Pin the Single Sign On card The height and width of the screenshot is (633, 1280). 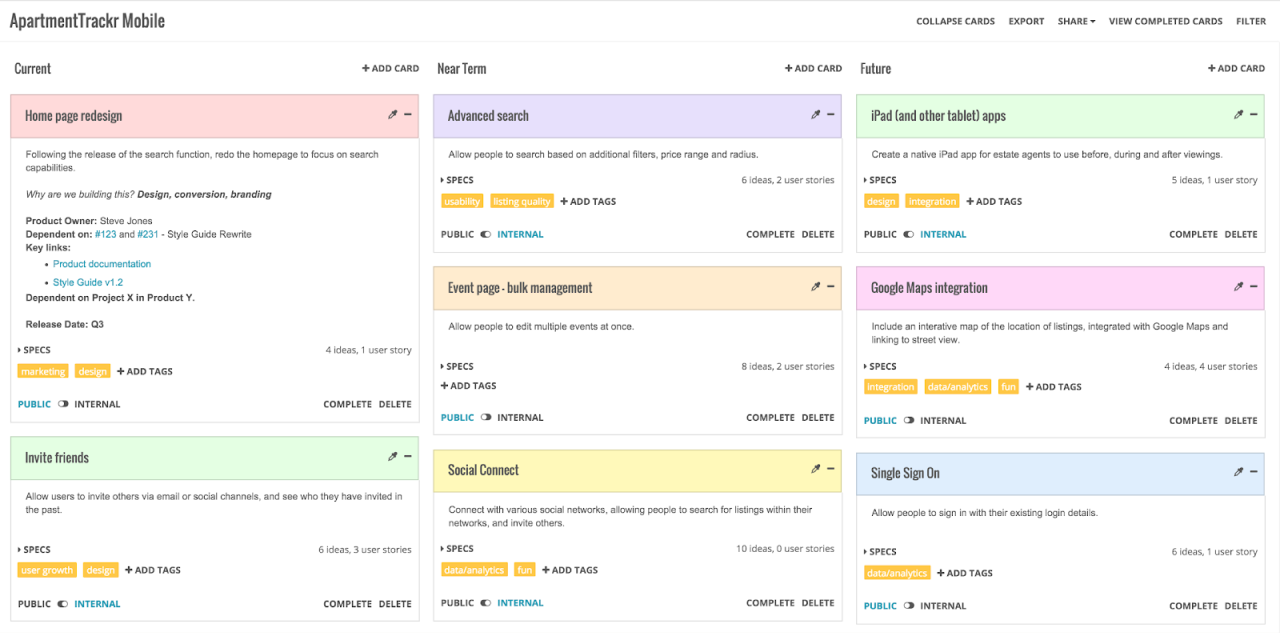tap(1239, 473)
